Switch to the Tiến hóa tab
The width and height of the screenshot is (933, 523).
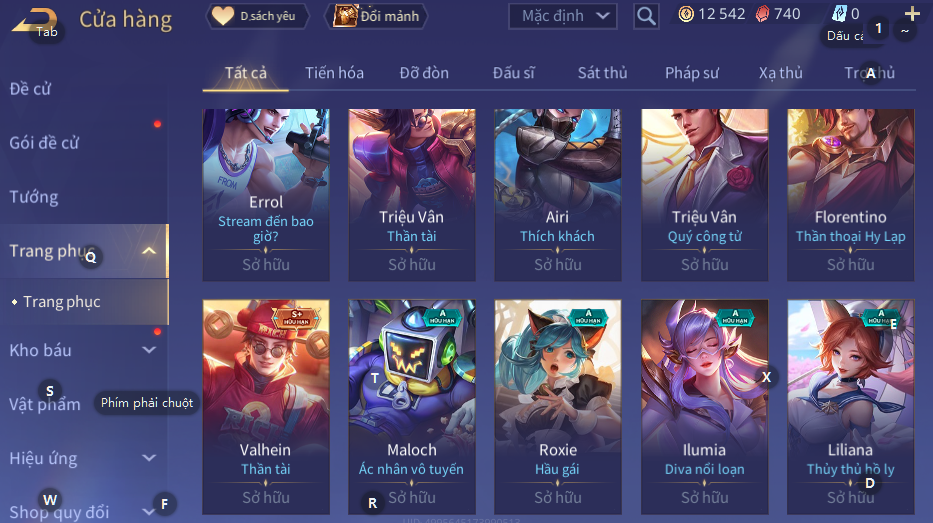click(x=334, y=73)
